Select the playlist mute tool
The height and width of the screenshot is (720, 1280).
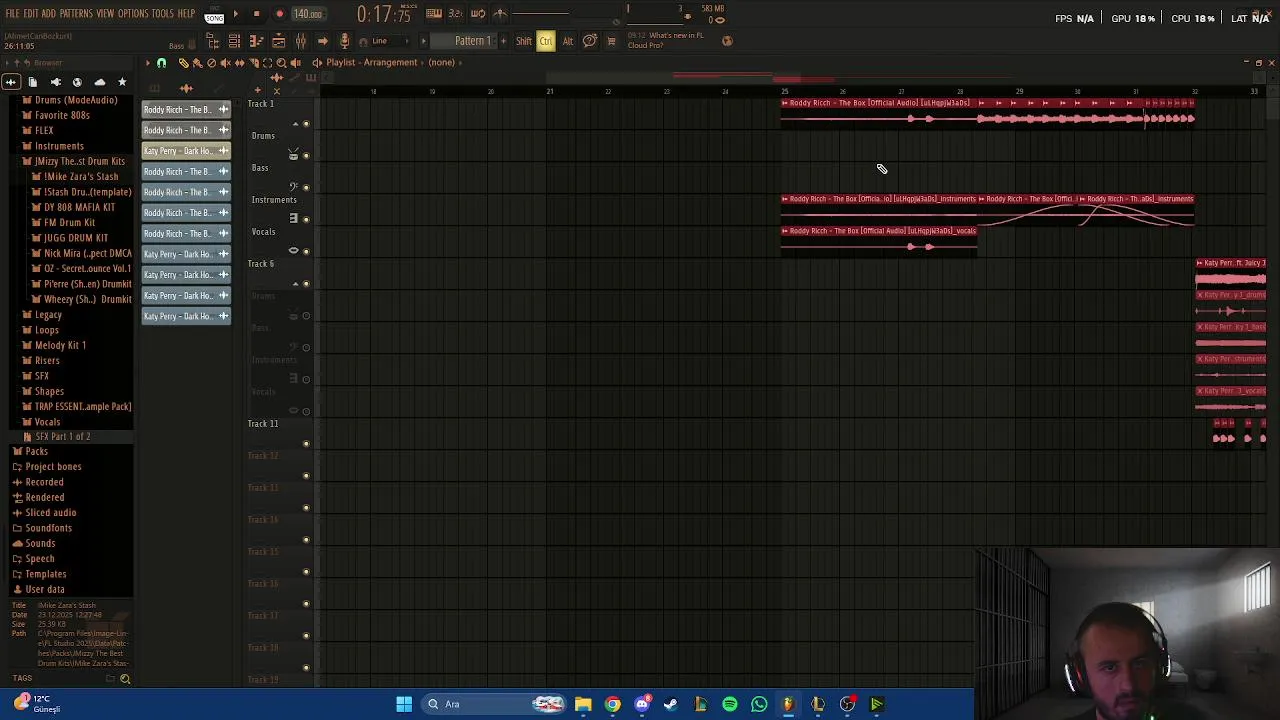[225, 63]
